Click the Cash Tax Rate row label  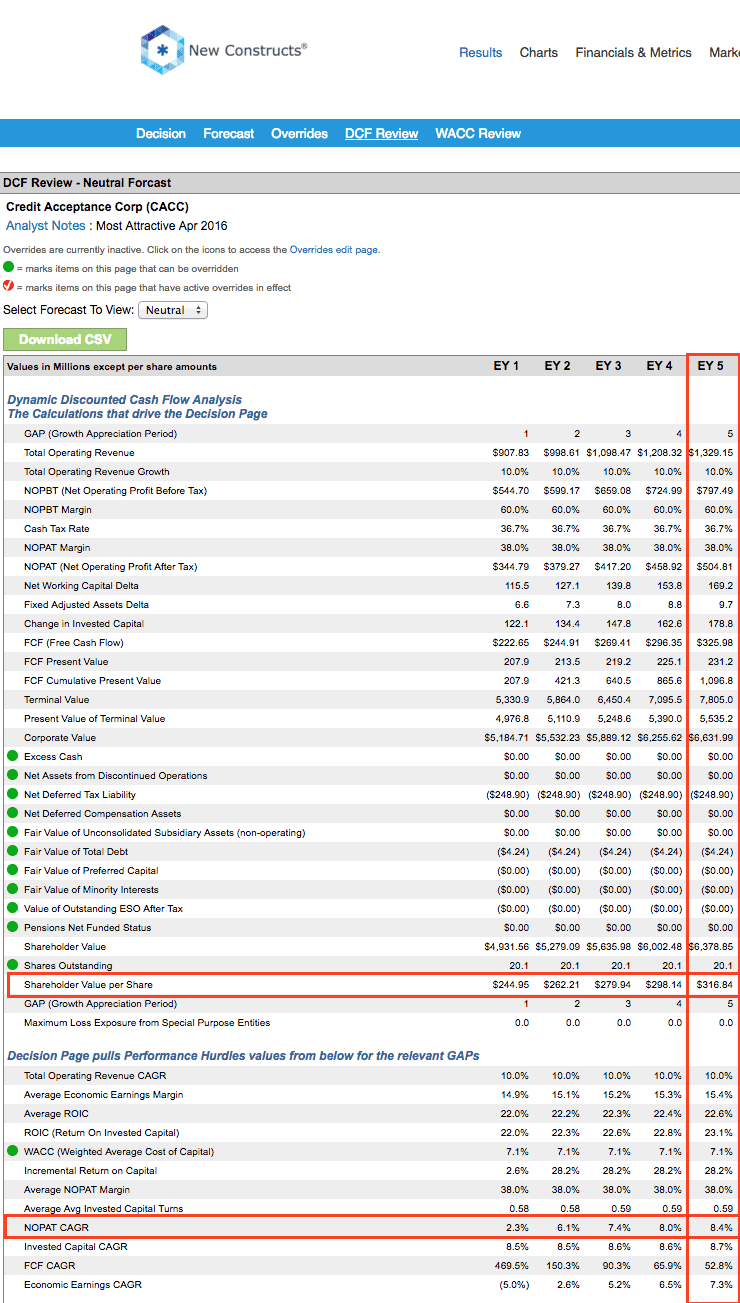coord(56,529)
